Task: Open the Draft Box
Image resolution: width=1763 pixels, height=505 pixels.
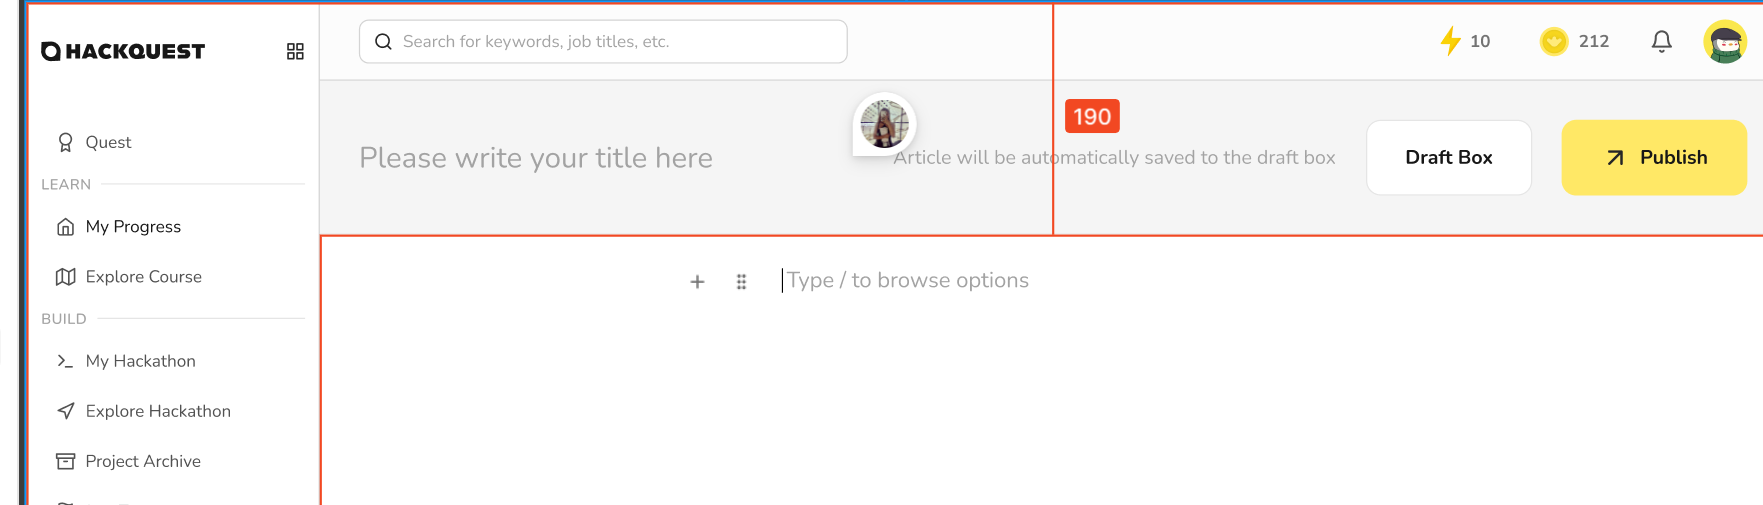Action: point(1449,157)
